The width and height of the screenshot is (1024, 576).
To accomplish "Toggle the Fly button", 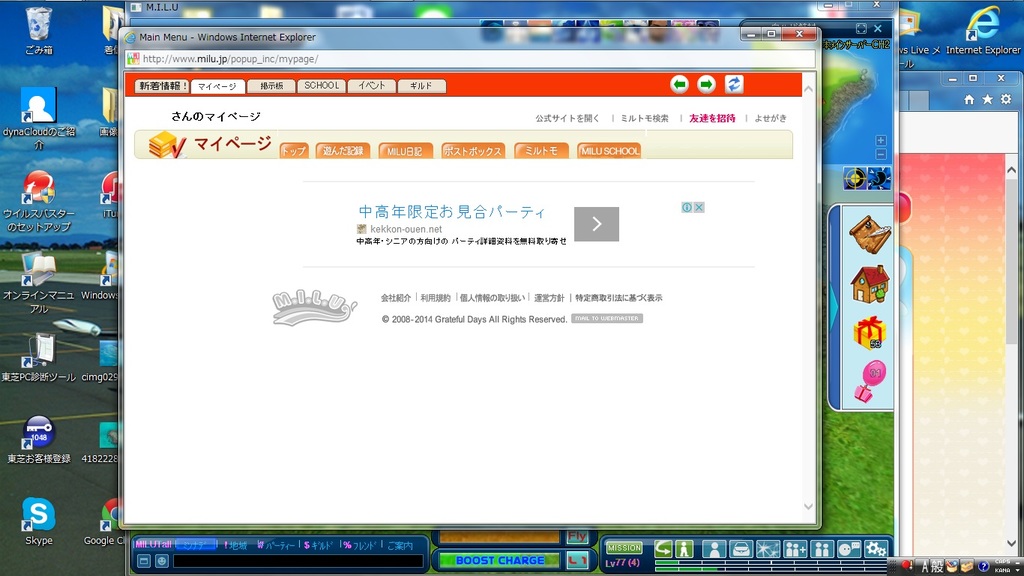I will coord(577,537).
